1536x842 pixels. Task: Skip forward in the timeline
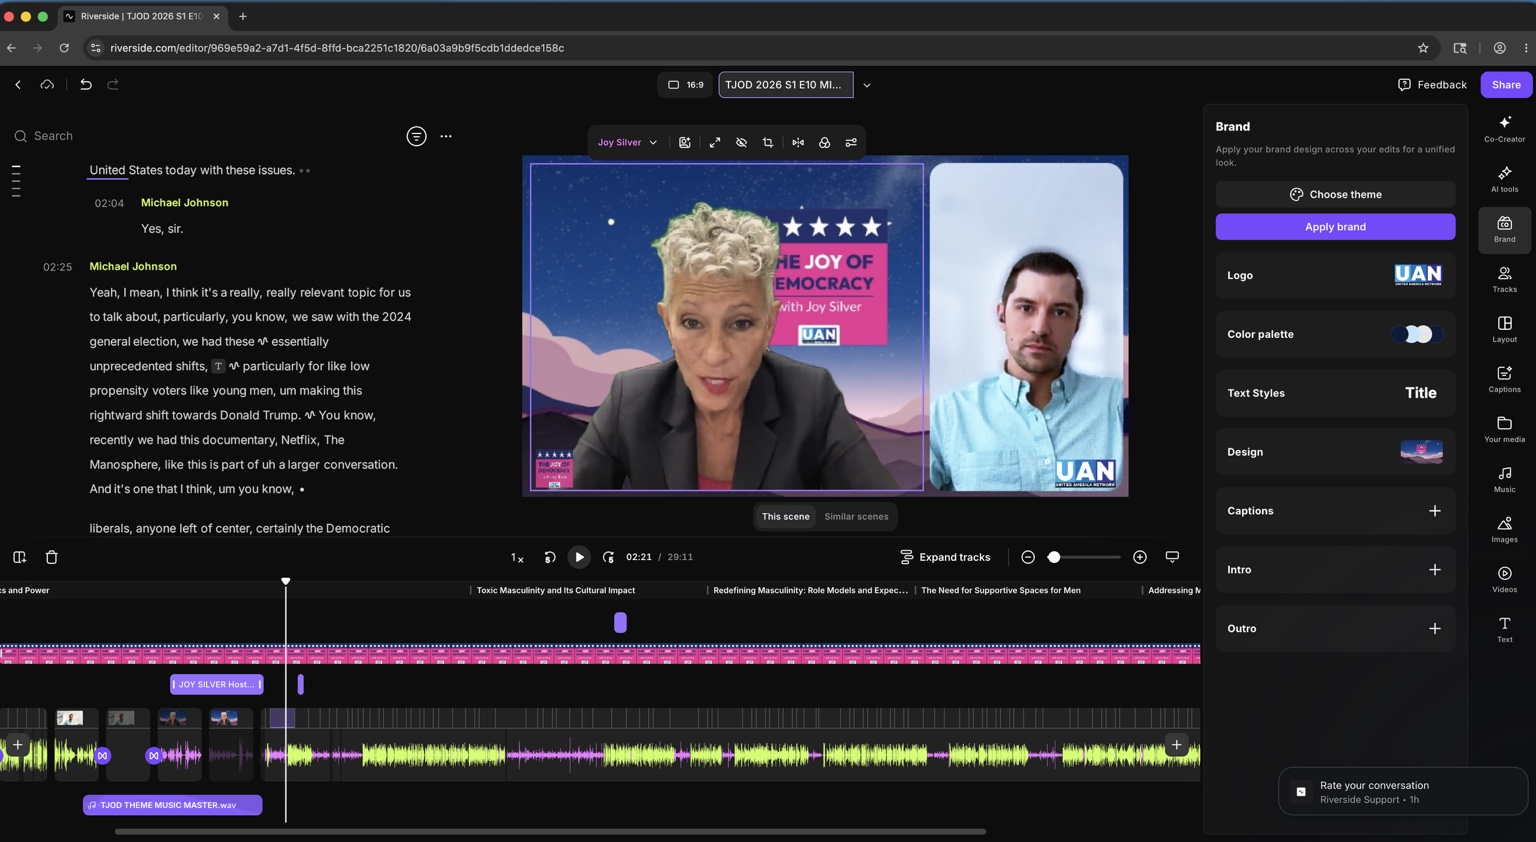(608, 557)
